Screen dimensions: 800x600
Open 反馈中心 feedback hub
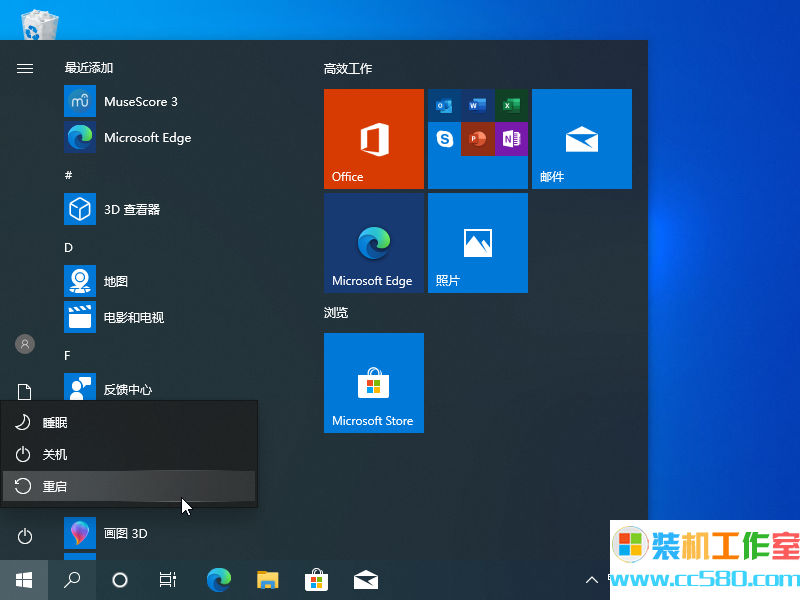(158, 389)
